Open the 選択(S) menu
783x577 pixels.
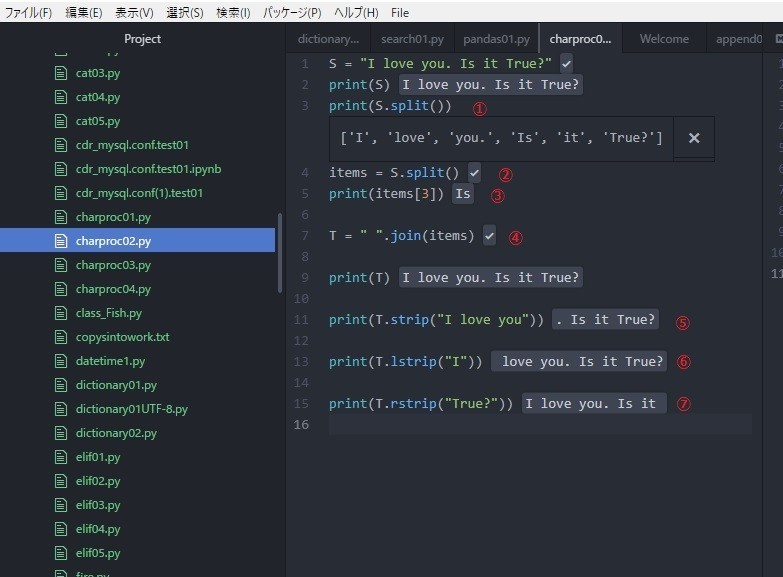tap(185, 12)
